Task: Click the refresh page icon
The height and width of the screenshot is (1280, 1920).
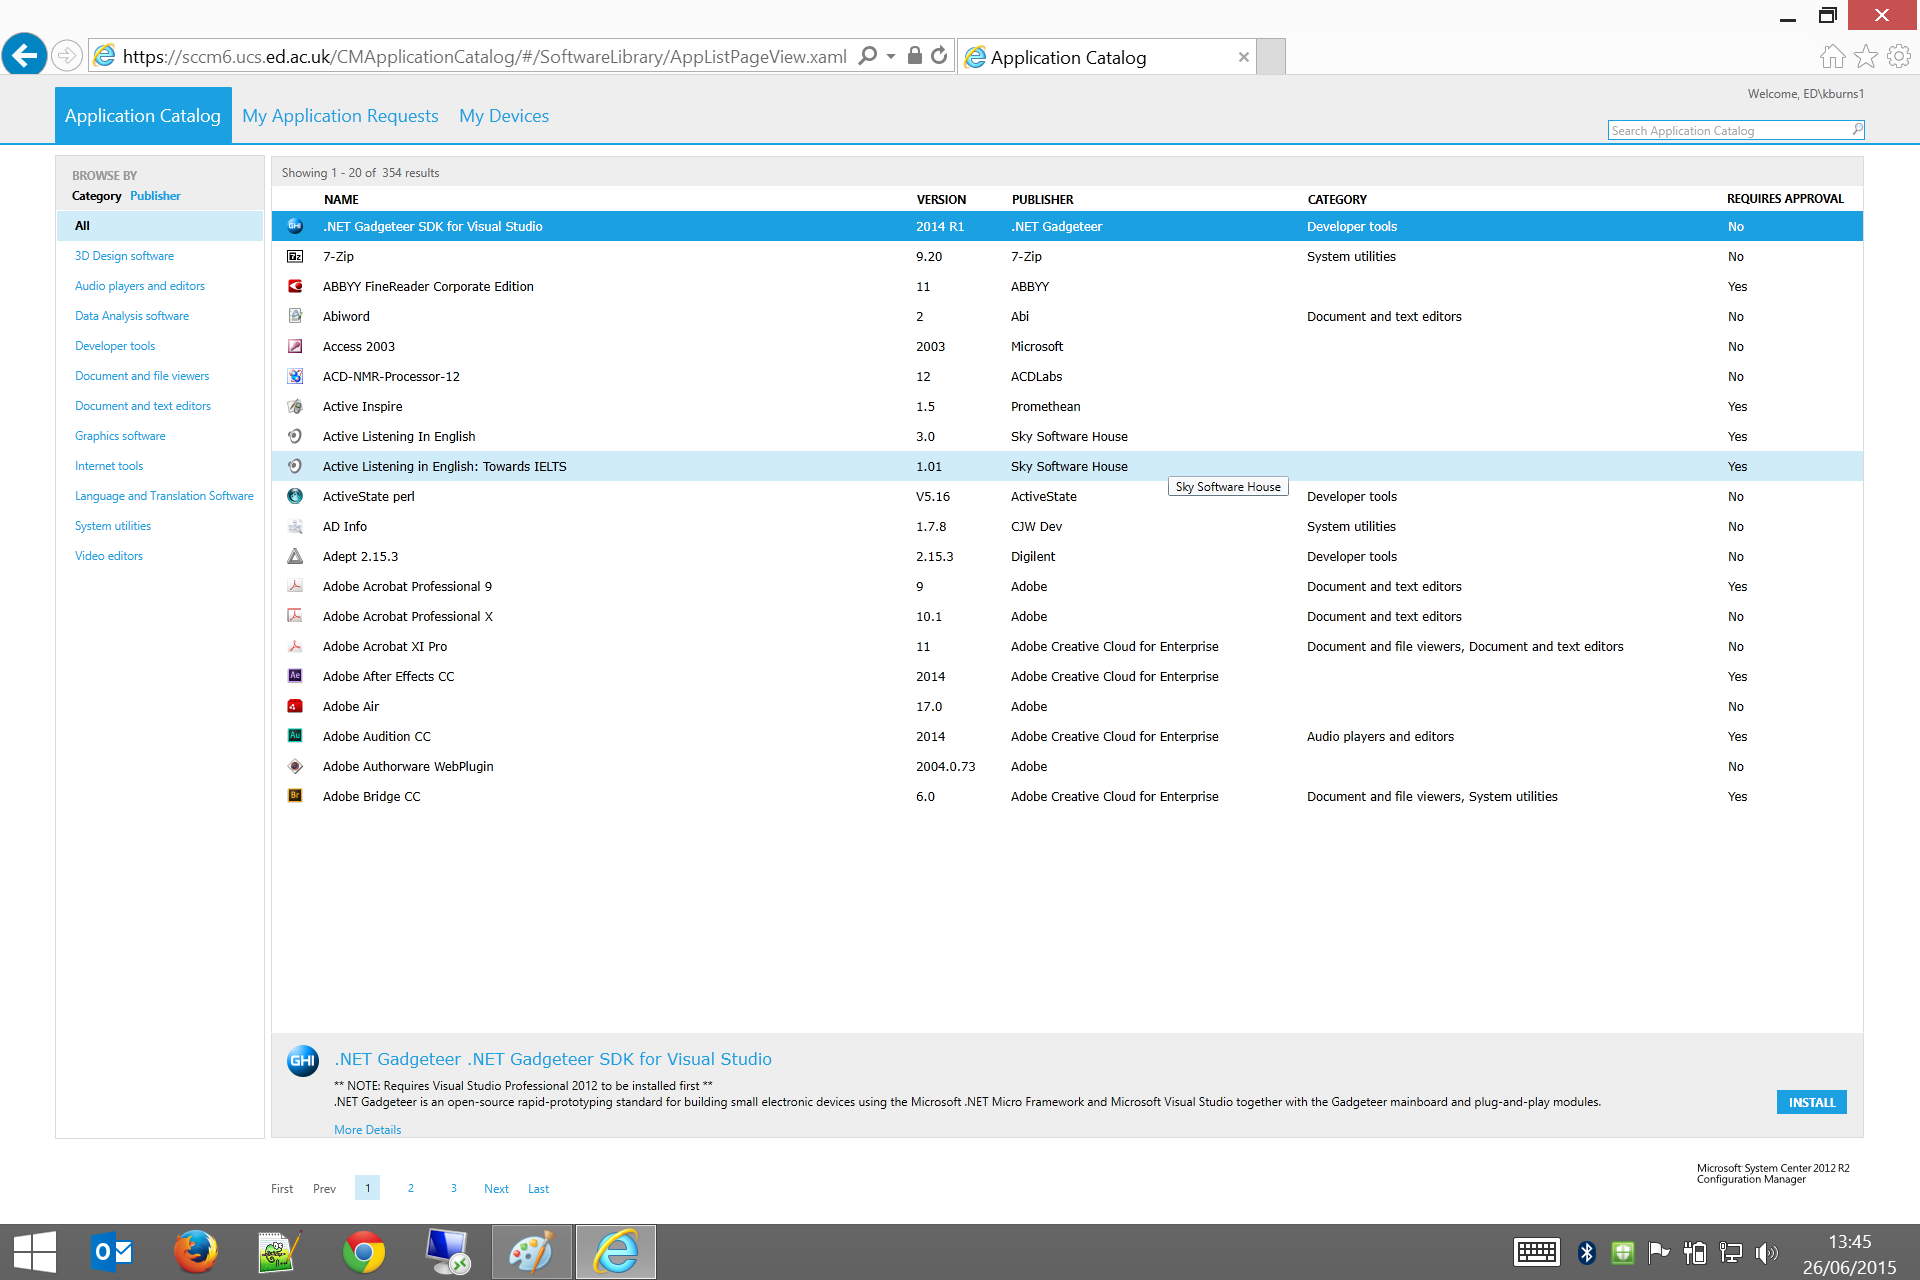Action: (x=939, y=56)
